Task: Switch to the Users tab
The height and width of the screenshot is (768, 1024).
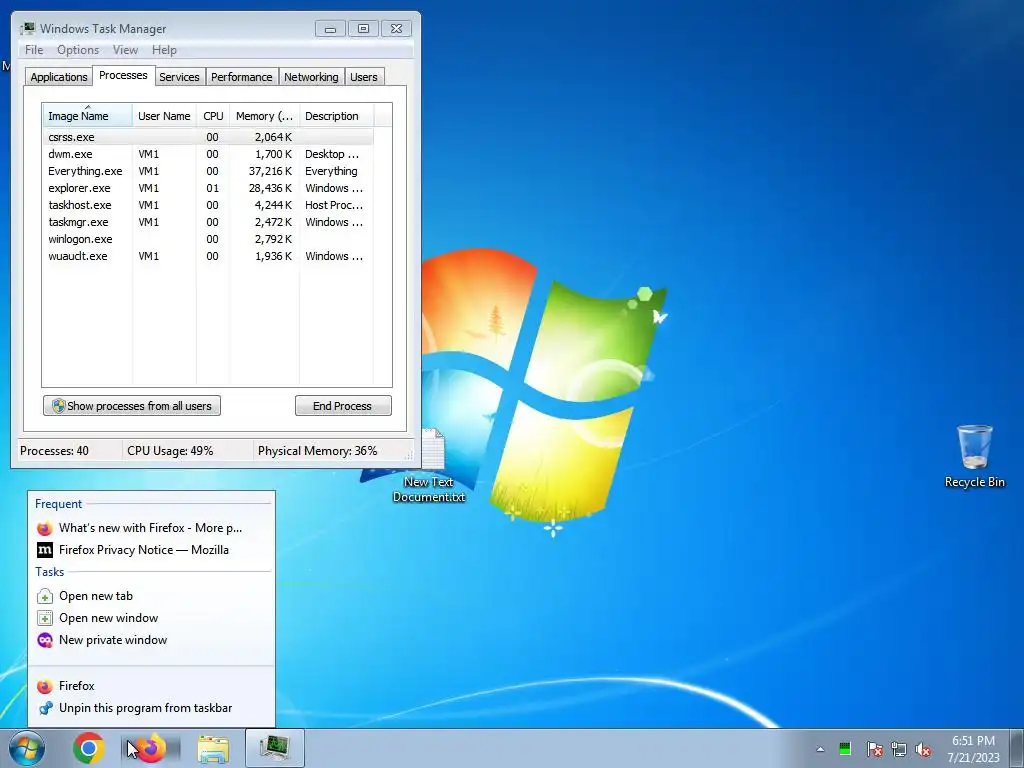Action: coord(364,77)
